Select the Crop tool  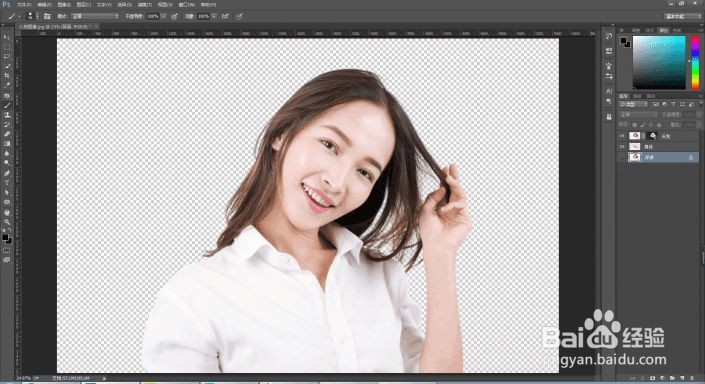tap(7, 76)
